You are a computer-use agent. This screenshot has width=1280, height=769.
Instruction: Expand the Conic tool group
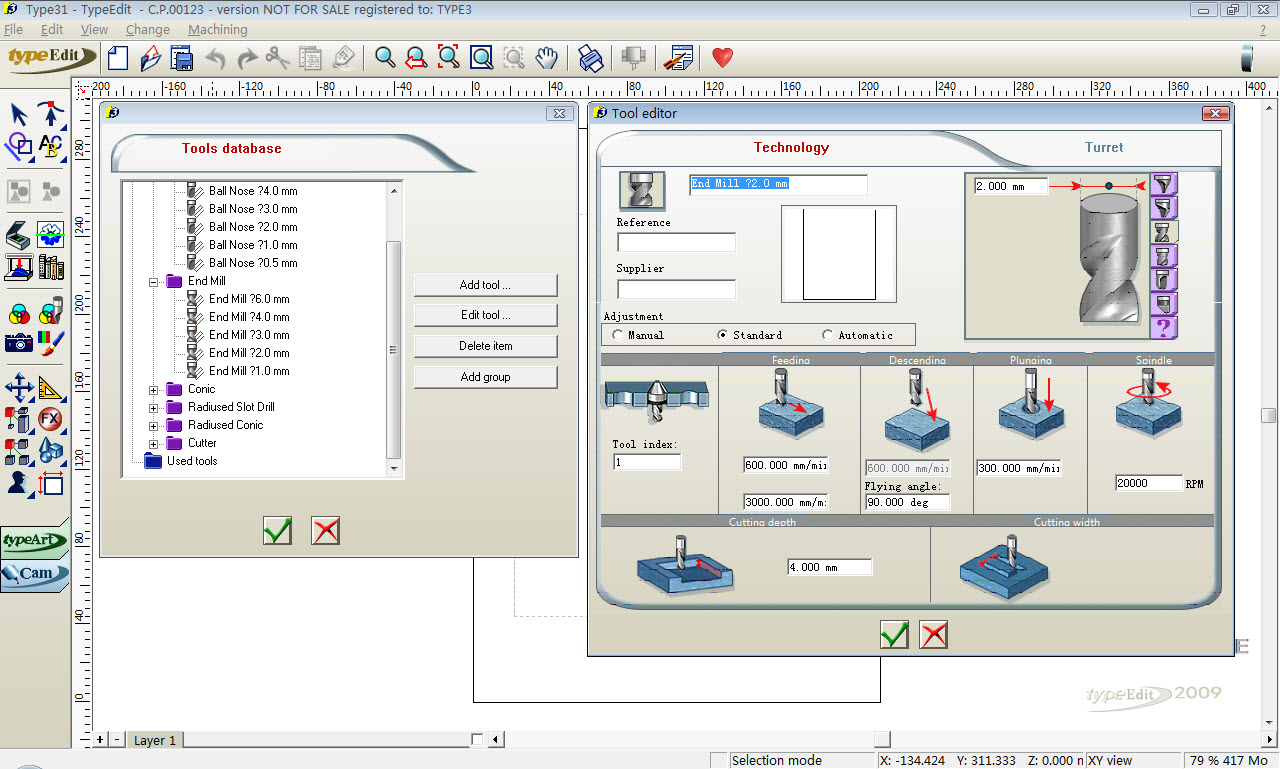154,390
